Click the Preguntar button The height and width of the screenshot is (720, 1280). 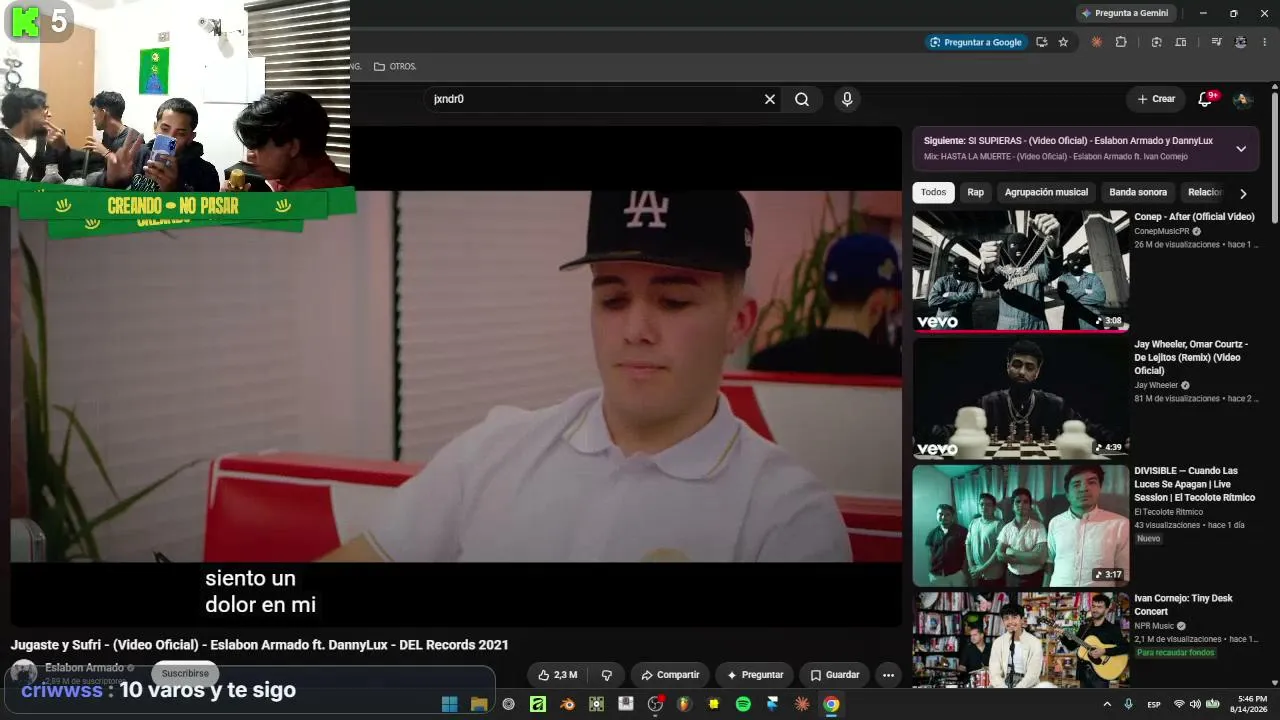755,675
